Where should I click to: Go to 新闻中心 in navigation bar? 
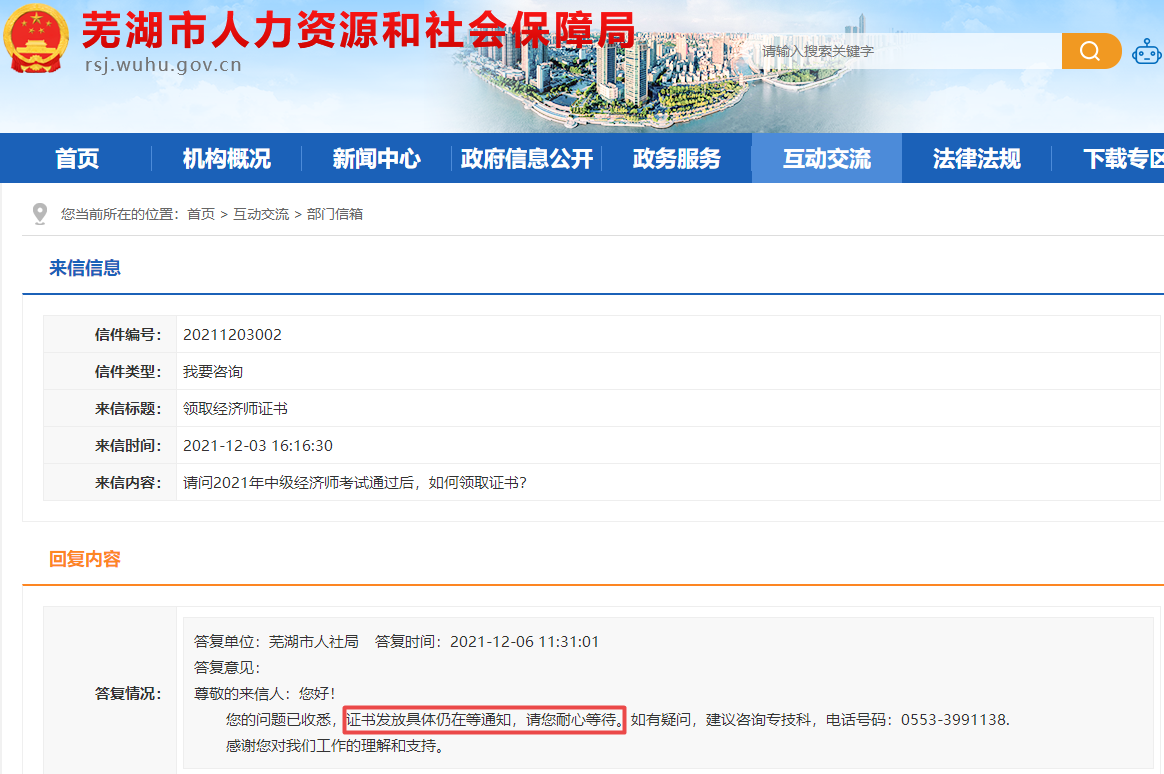tap(376, 159)
